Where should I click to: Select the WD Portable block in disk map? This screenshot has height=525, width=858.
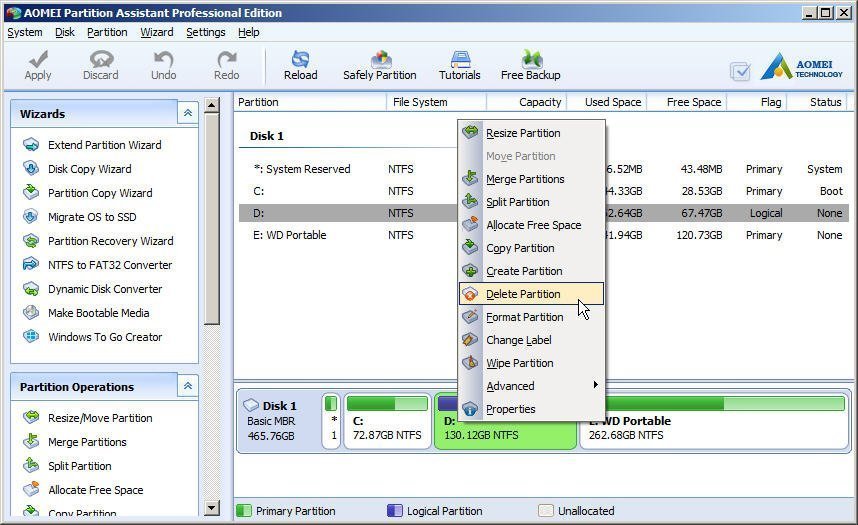(x=713, y=421)
